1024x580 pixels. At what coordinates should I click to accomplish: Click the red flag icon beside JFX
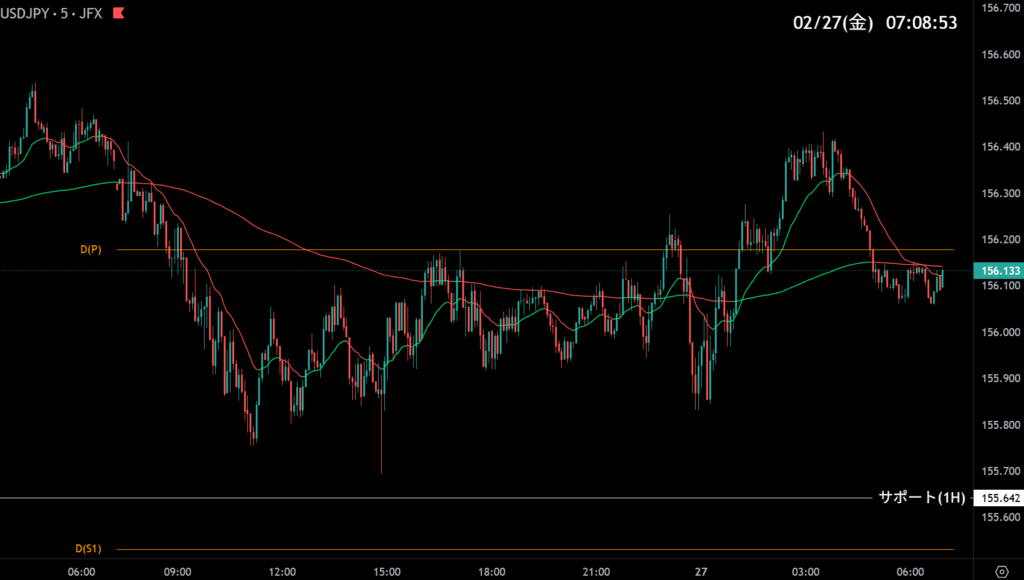pyautogui.click(x=119, y=14)
